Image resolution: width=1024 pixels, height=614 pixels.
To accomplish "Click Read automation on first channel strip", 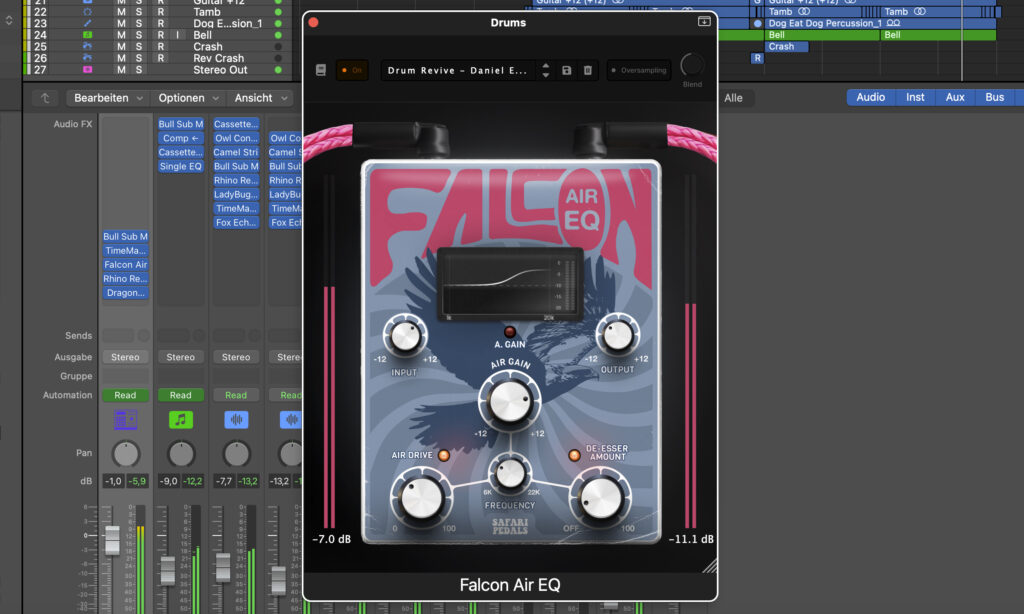I will pyautogui.click(x=125, y=395).
